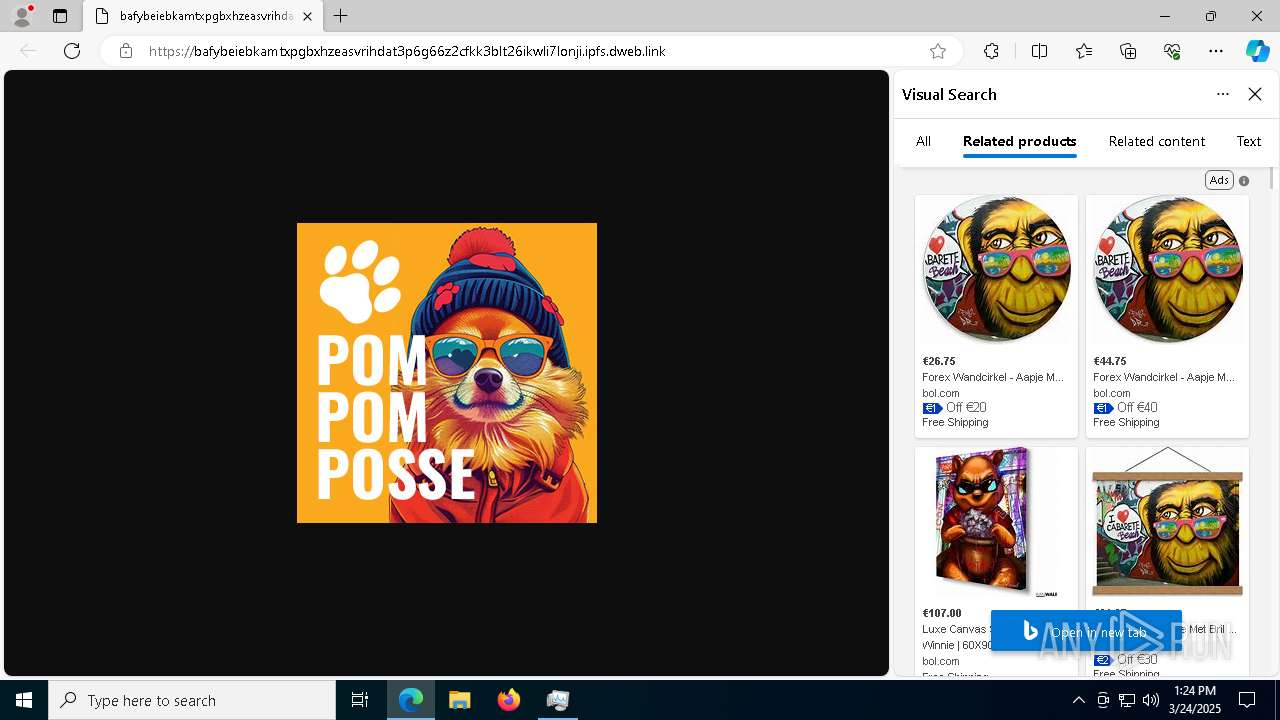Add this page to favorites star
The width and height of the screenshot is (1280, 720).
coord(937,51)
